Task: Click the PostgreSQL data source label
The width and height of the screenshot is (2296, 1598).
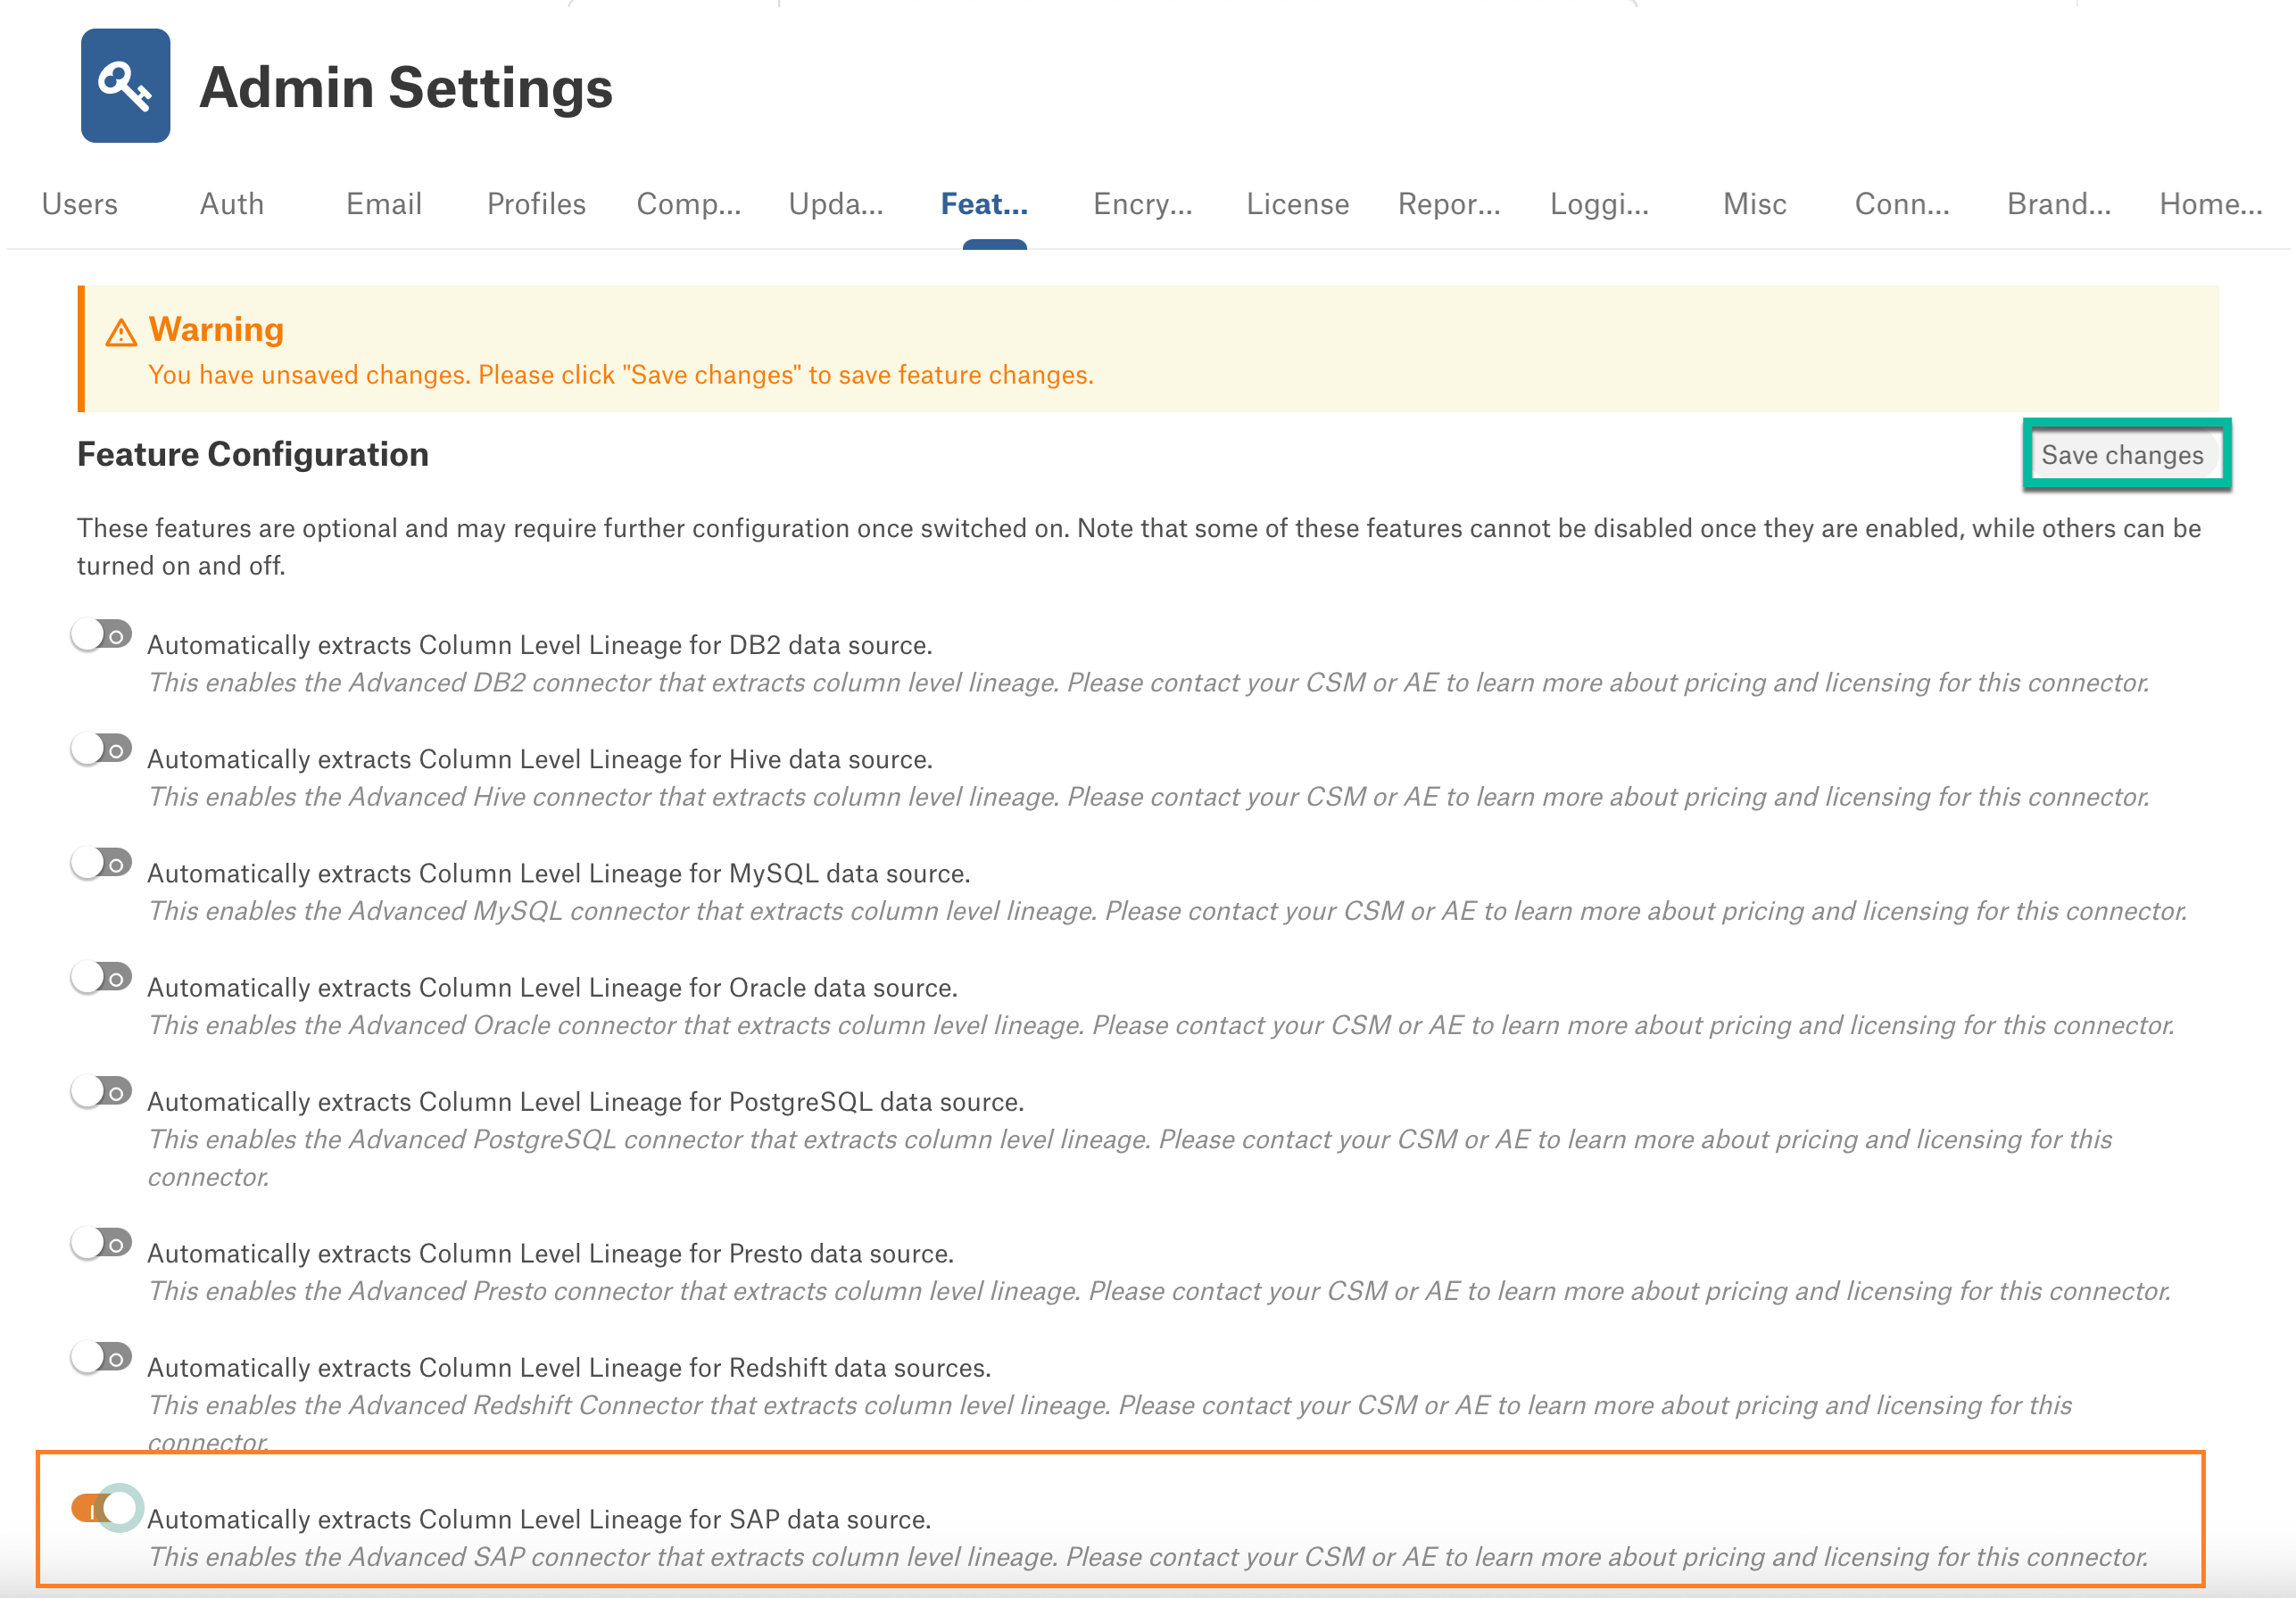Action: (586, 1101)
